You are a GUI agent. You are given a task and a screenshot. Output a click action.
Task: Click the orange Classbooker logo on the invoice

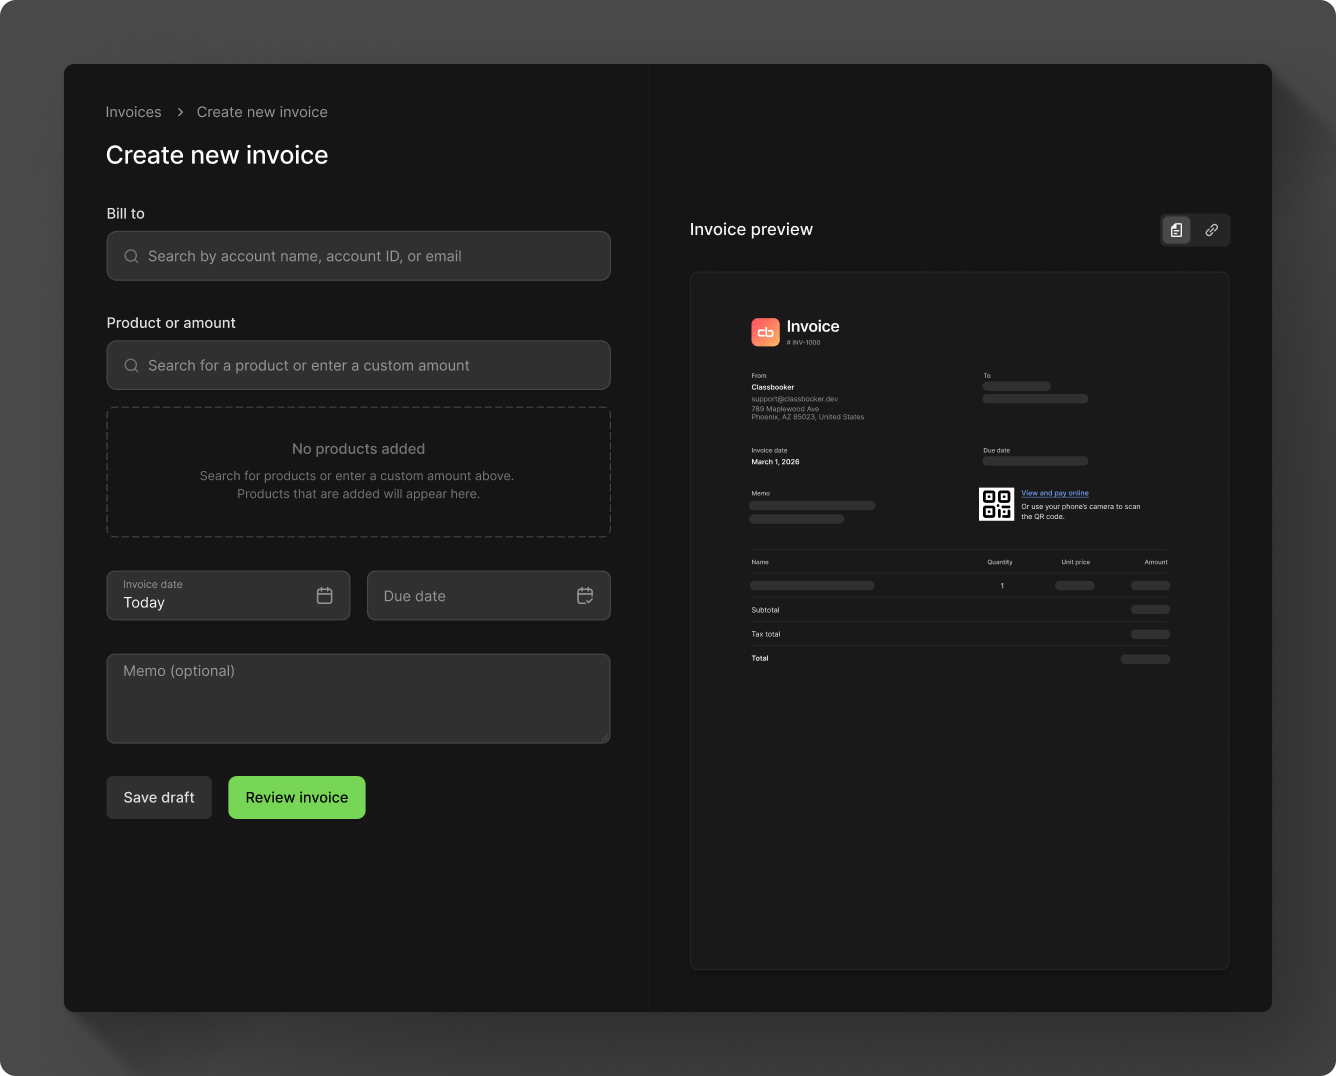[x=765, y=331]
